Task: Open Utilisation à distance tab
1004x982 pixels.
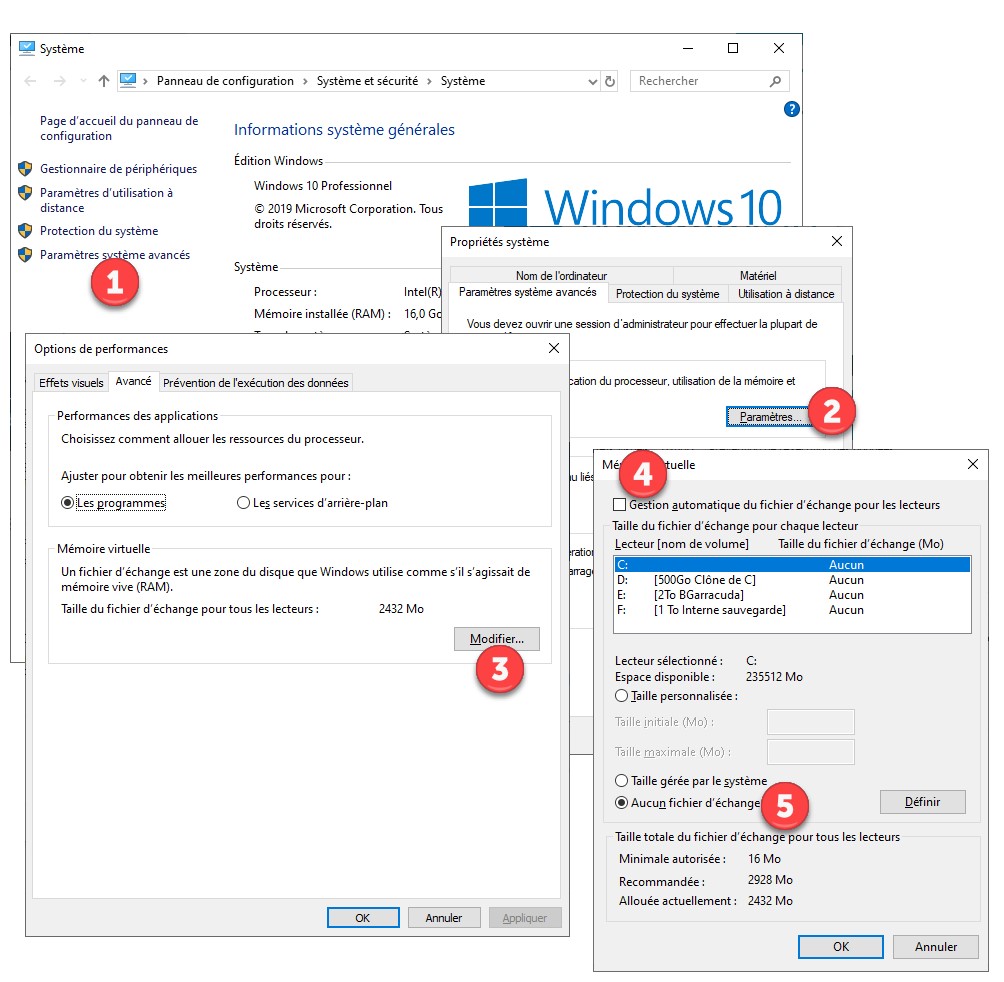Action: [786, 294]
